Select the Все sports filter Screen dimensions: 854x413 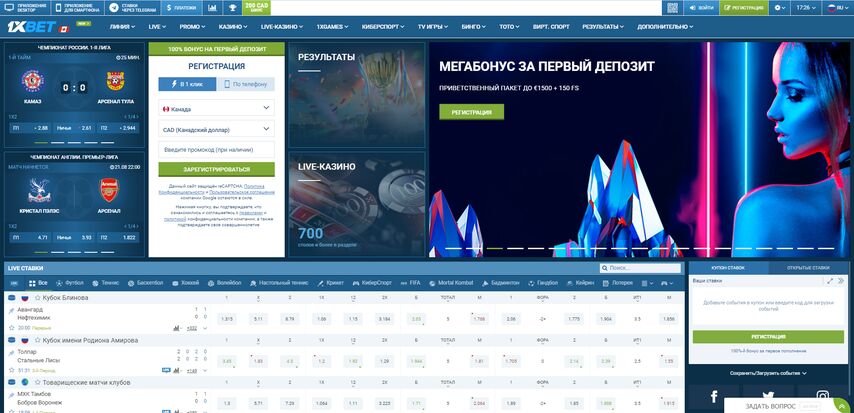click(x=38, y=283)
